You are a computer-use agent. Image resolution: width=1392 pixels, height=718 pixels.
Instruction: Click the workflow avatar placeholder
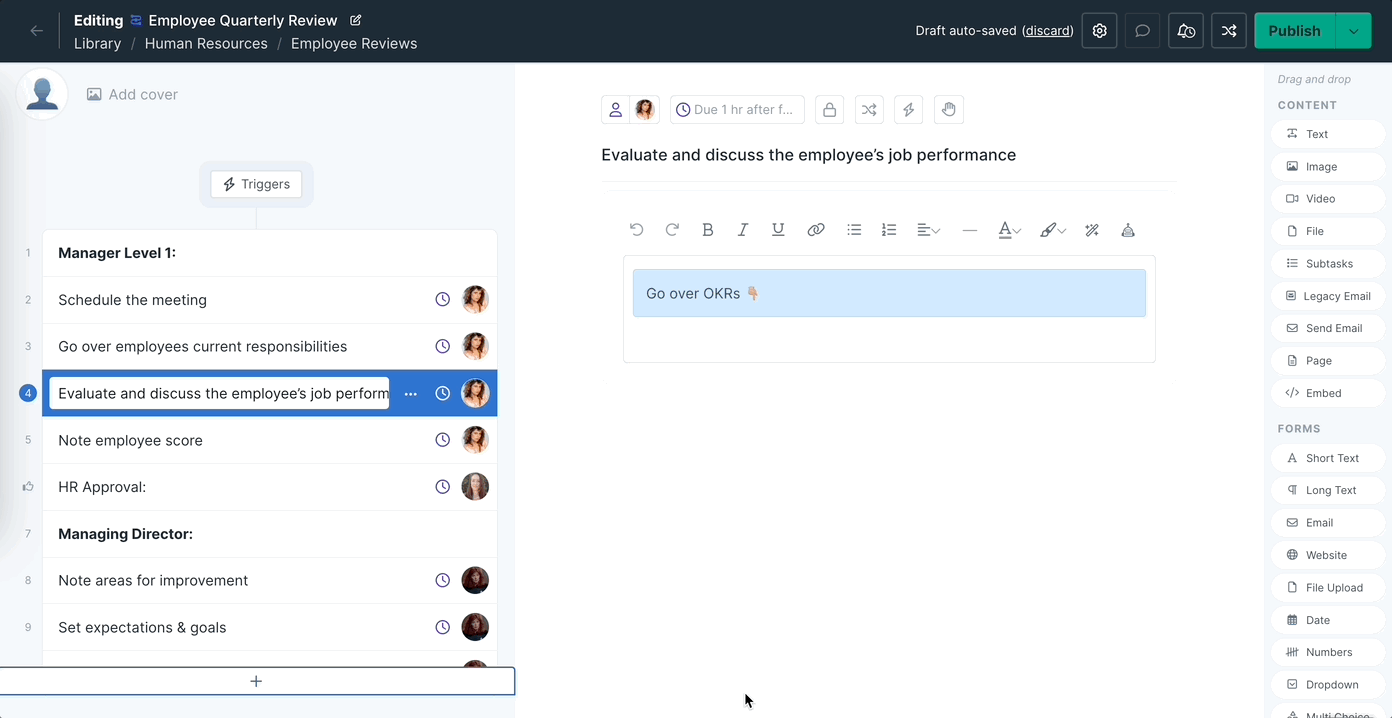(x=42, y=94)
